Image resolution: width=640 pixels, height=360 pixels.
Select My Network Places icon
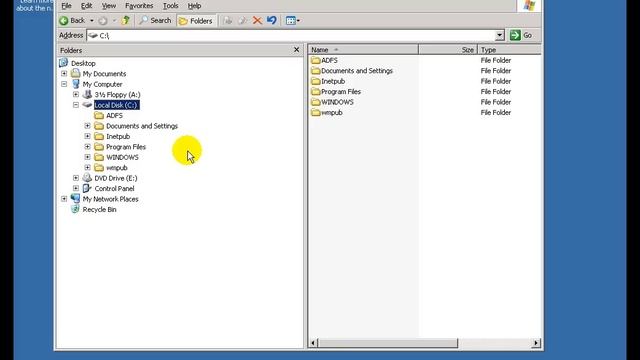[76, 199]
